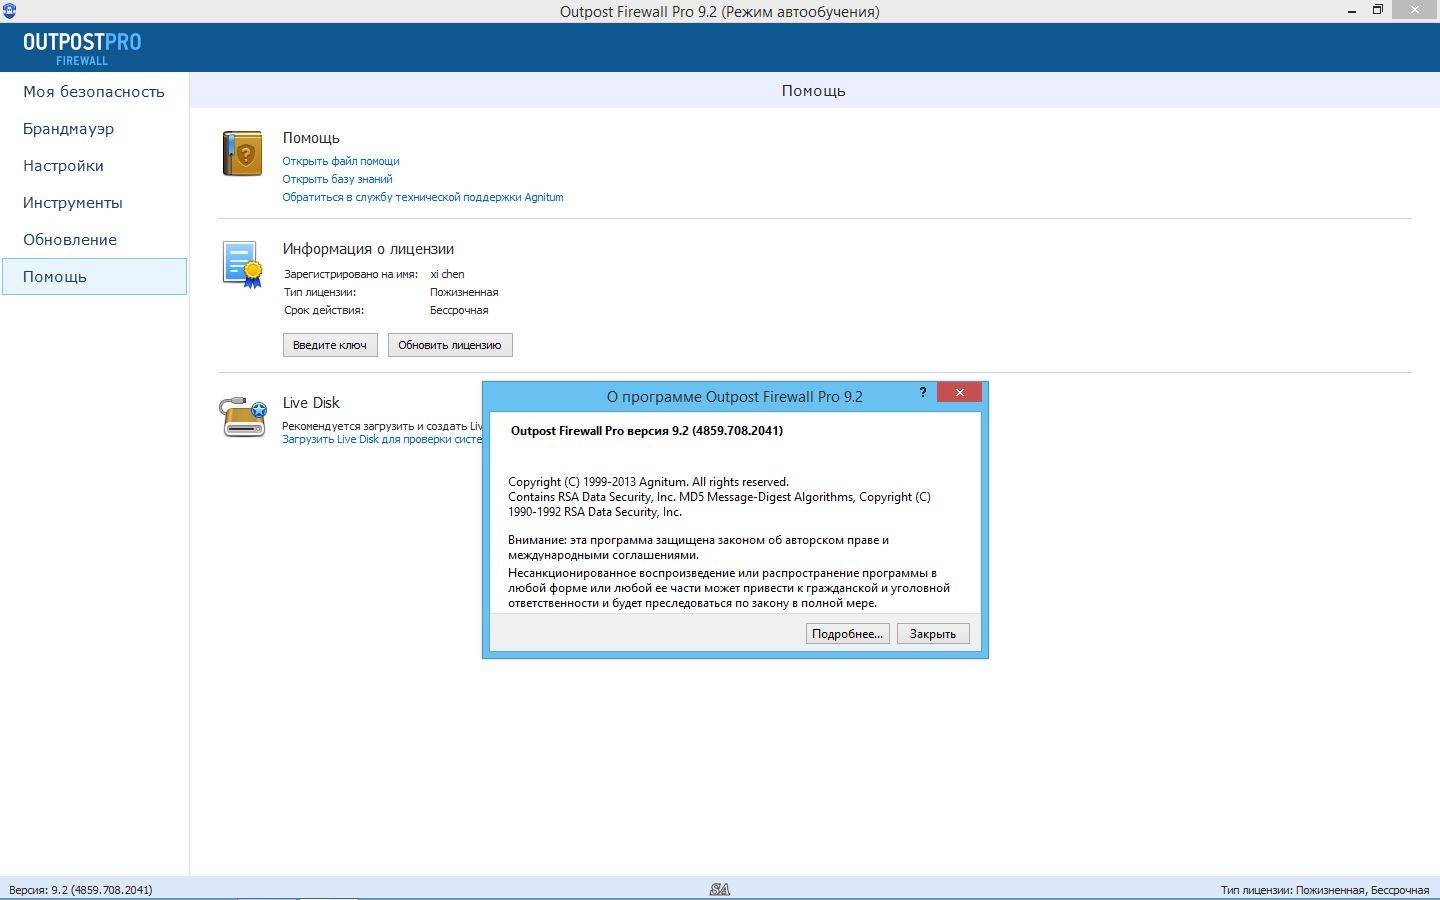
Task: Open Брандмауэр section
Action: [94, 129]
